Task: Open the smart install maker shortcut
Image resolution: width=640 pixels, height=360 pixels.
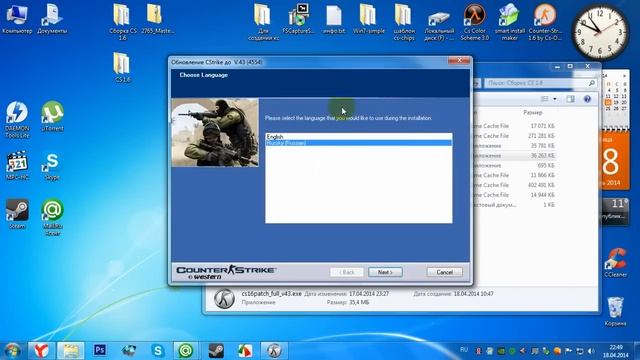Action: 509,22
